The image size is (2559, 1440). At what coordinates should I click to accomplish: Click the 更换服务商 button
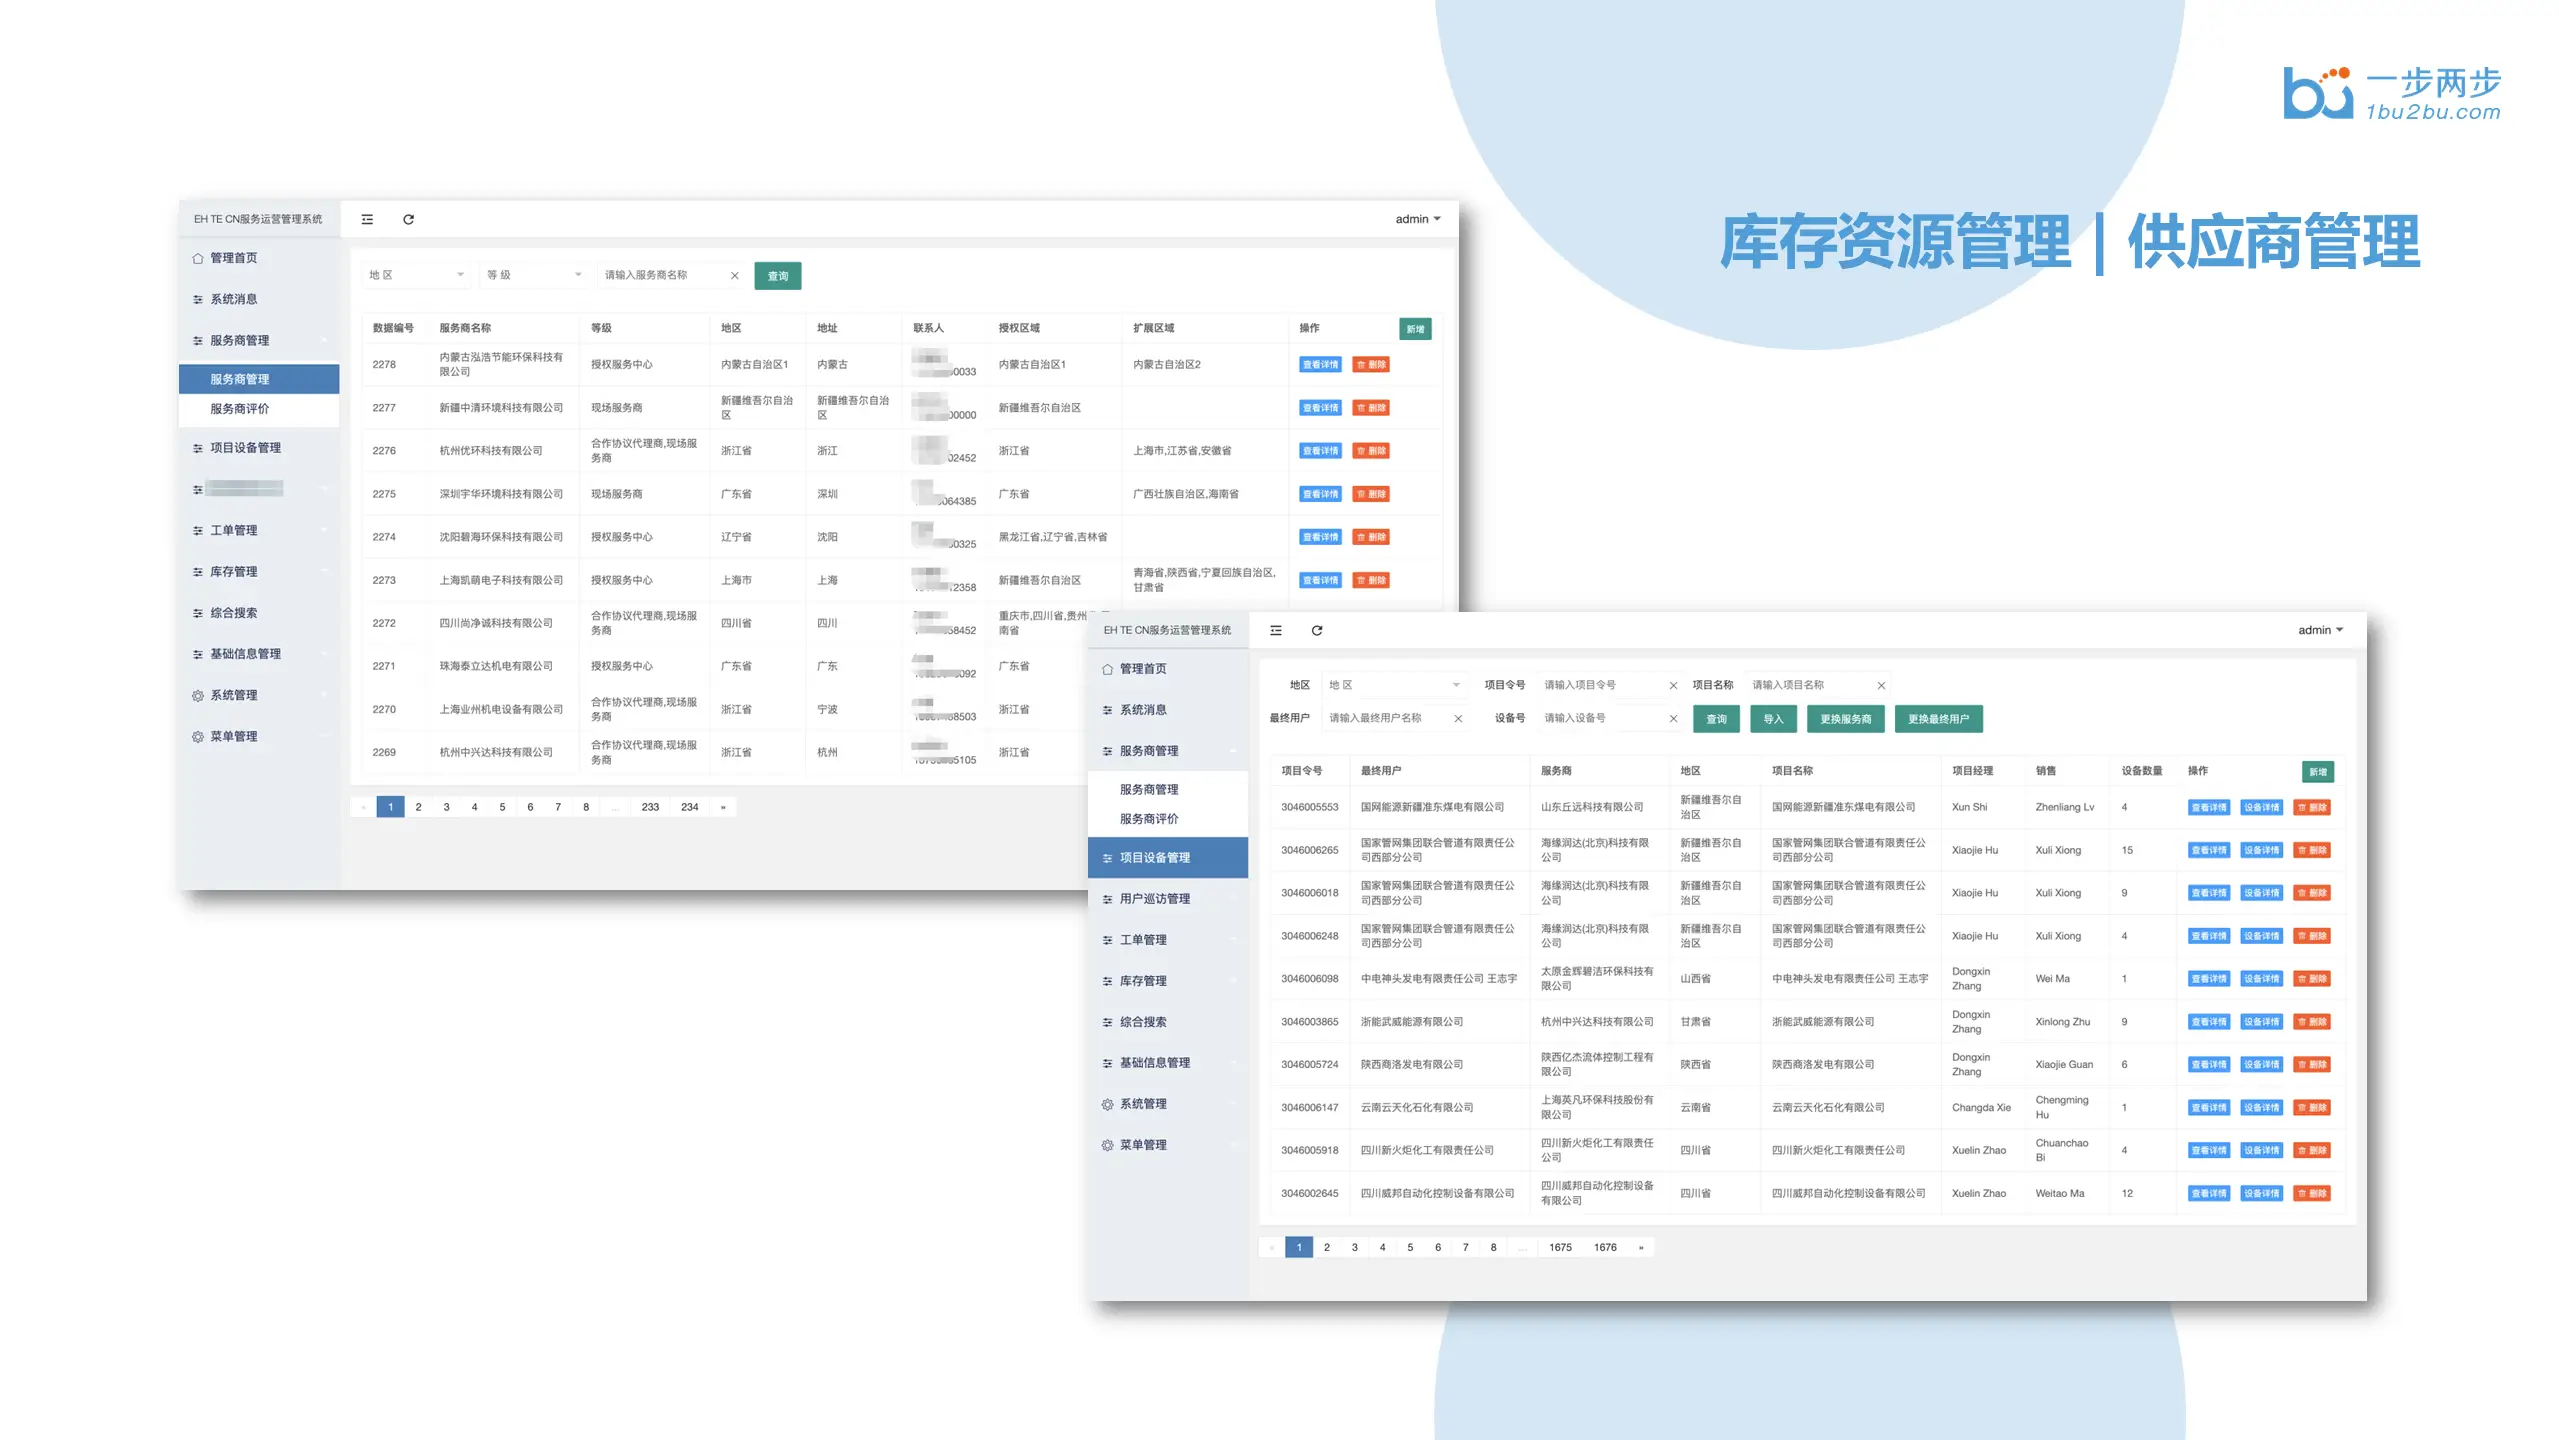[x=1845, y=719]
